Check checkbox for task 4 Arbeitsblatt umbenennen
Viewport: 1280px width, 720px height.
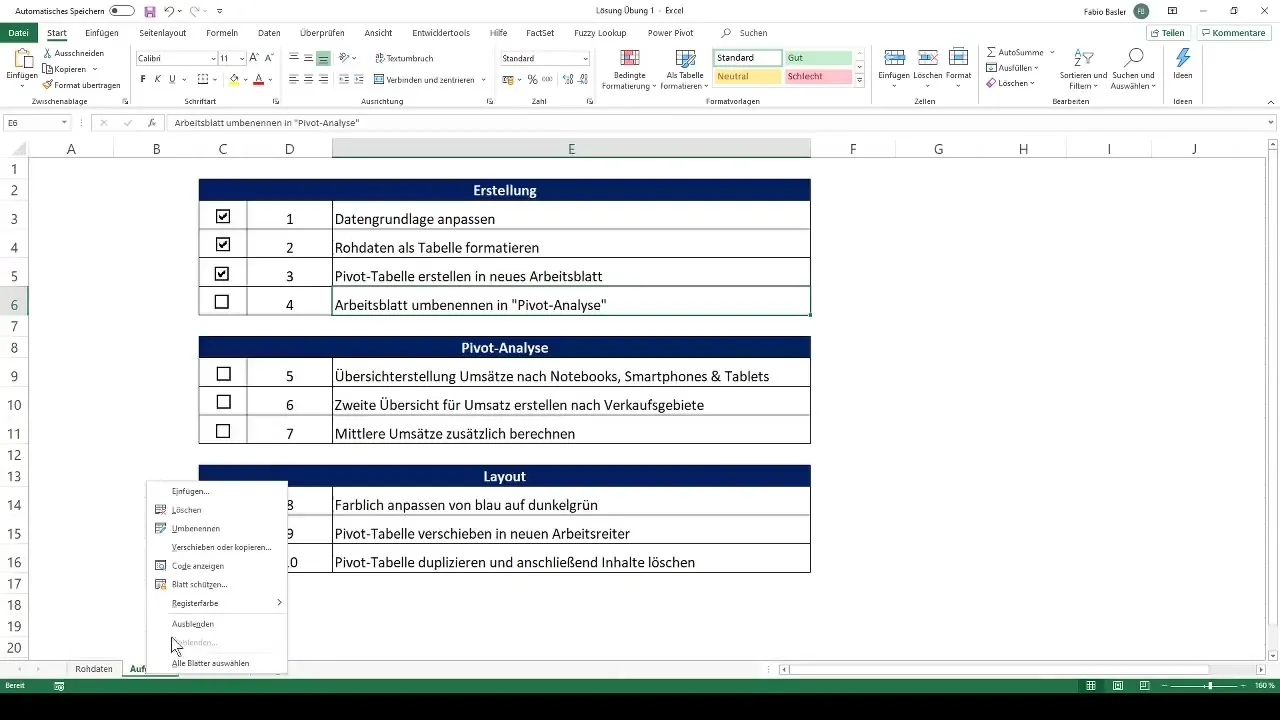222,301
